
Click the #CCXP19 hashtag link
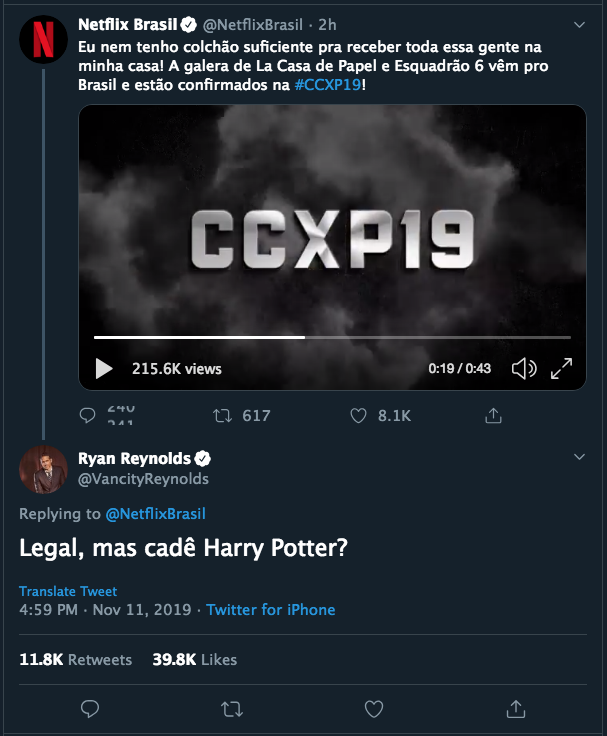point(327,86)
